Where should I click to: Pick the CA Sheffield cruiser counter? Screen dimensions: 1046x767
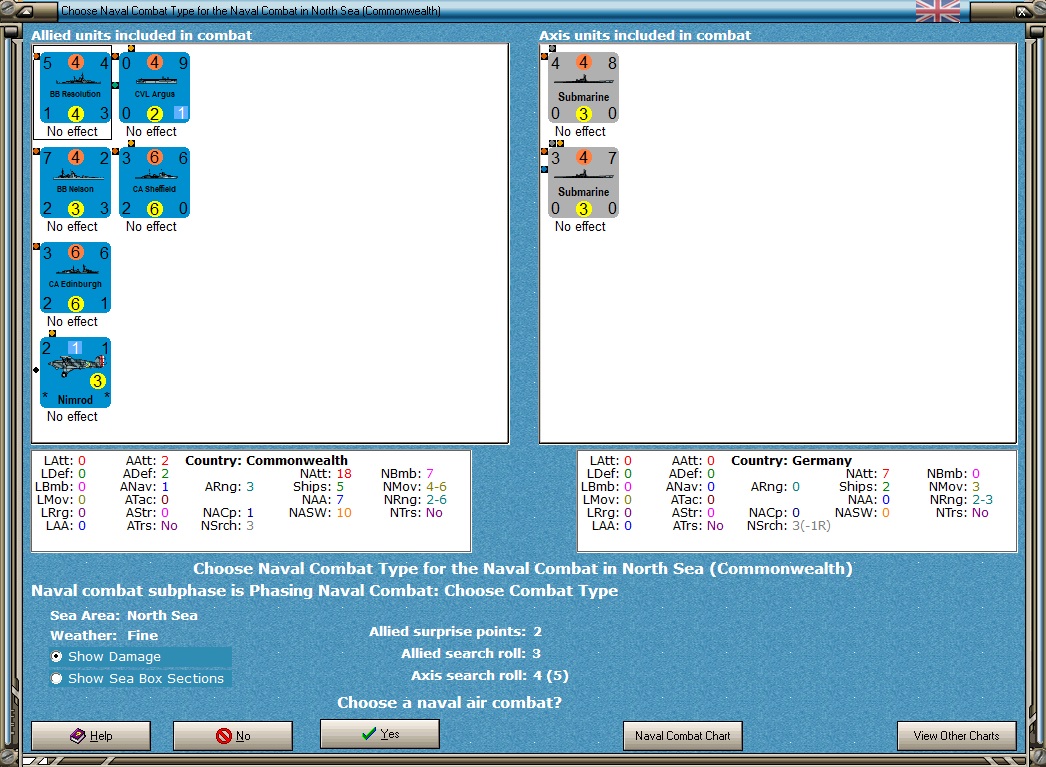coord(155,183)
